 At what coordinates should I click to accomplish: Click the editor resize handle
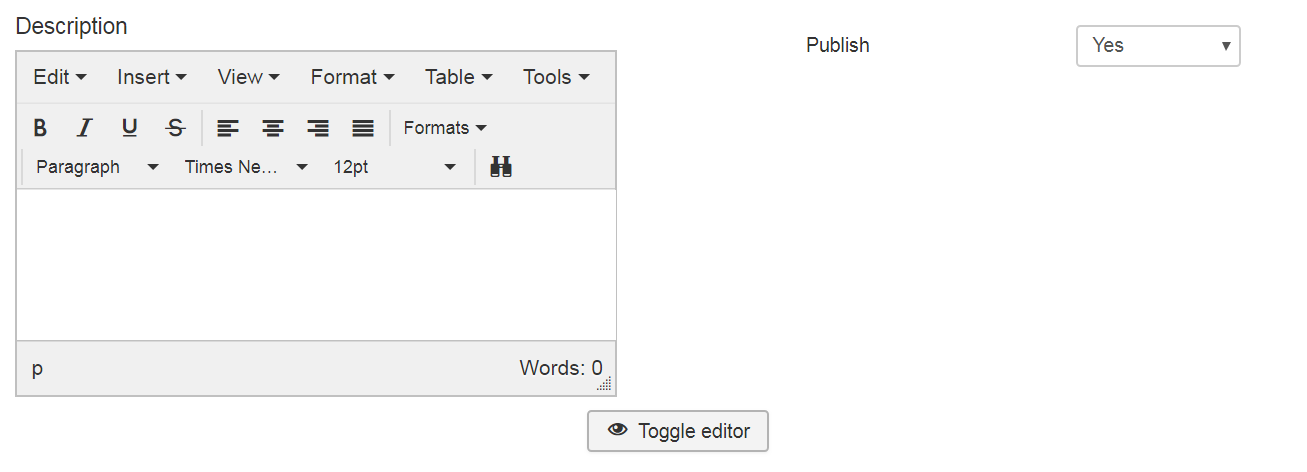pyautogui.click(x=604, y=384)
